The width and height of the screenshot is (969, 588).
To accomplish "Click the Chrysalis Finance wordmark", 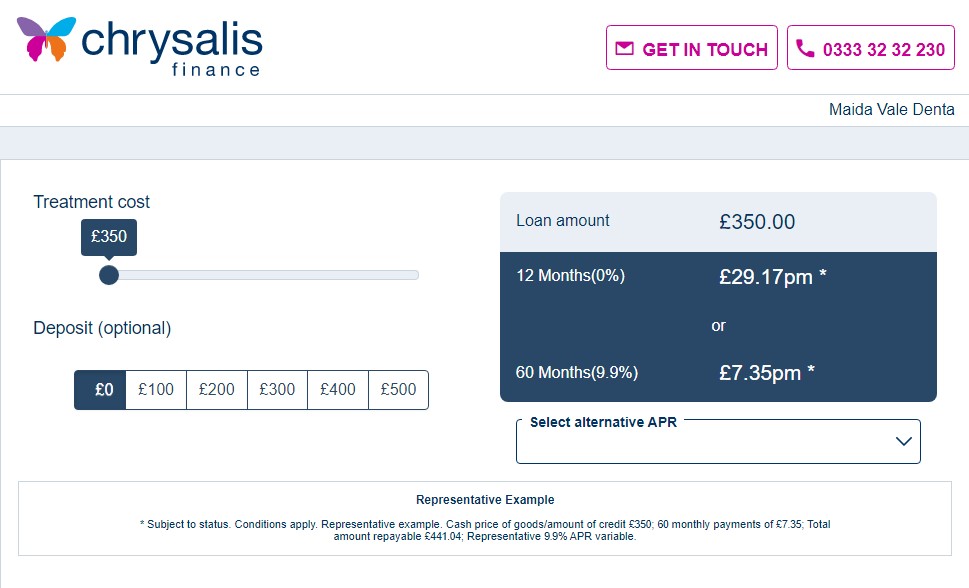I will click(172, 48).
